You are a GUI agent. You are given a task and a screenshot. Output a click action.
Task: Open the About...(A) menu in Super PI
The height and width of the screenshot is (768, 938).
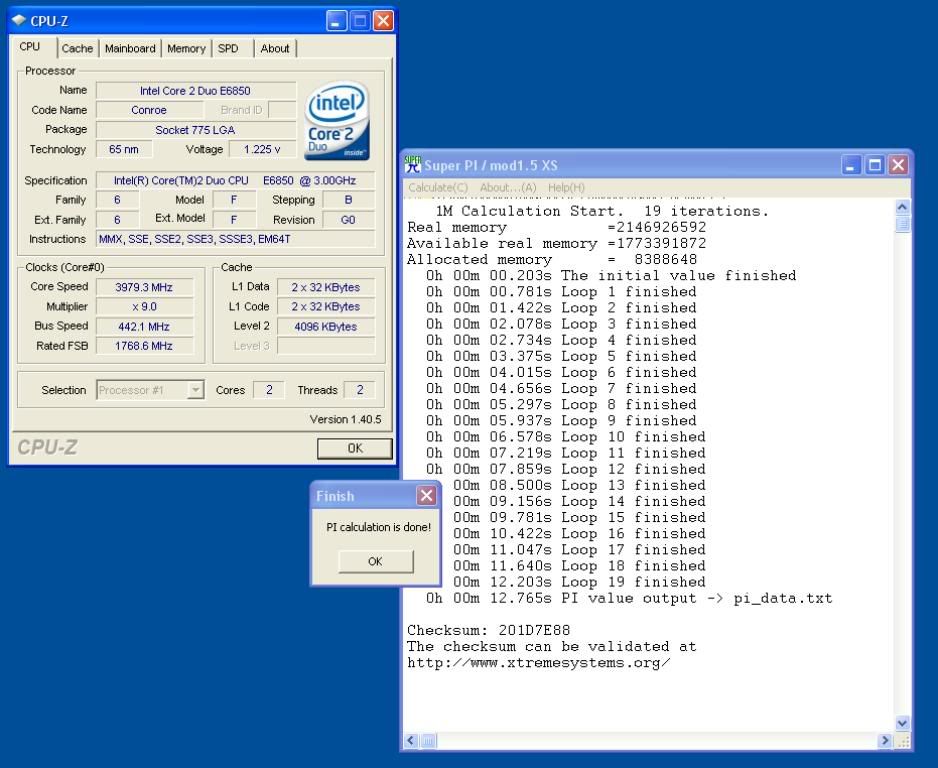click(x=508, y=187)
